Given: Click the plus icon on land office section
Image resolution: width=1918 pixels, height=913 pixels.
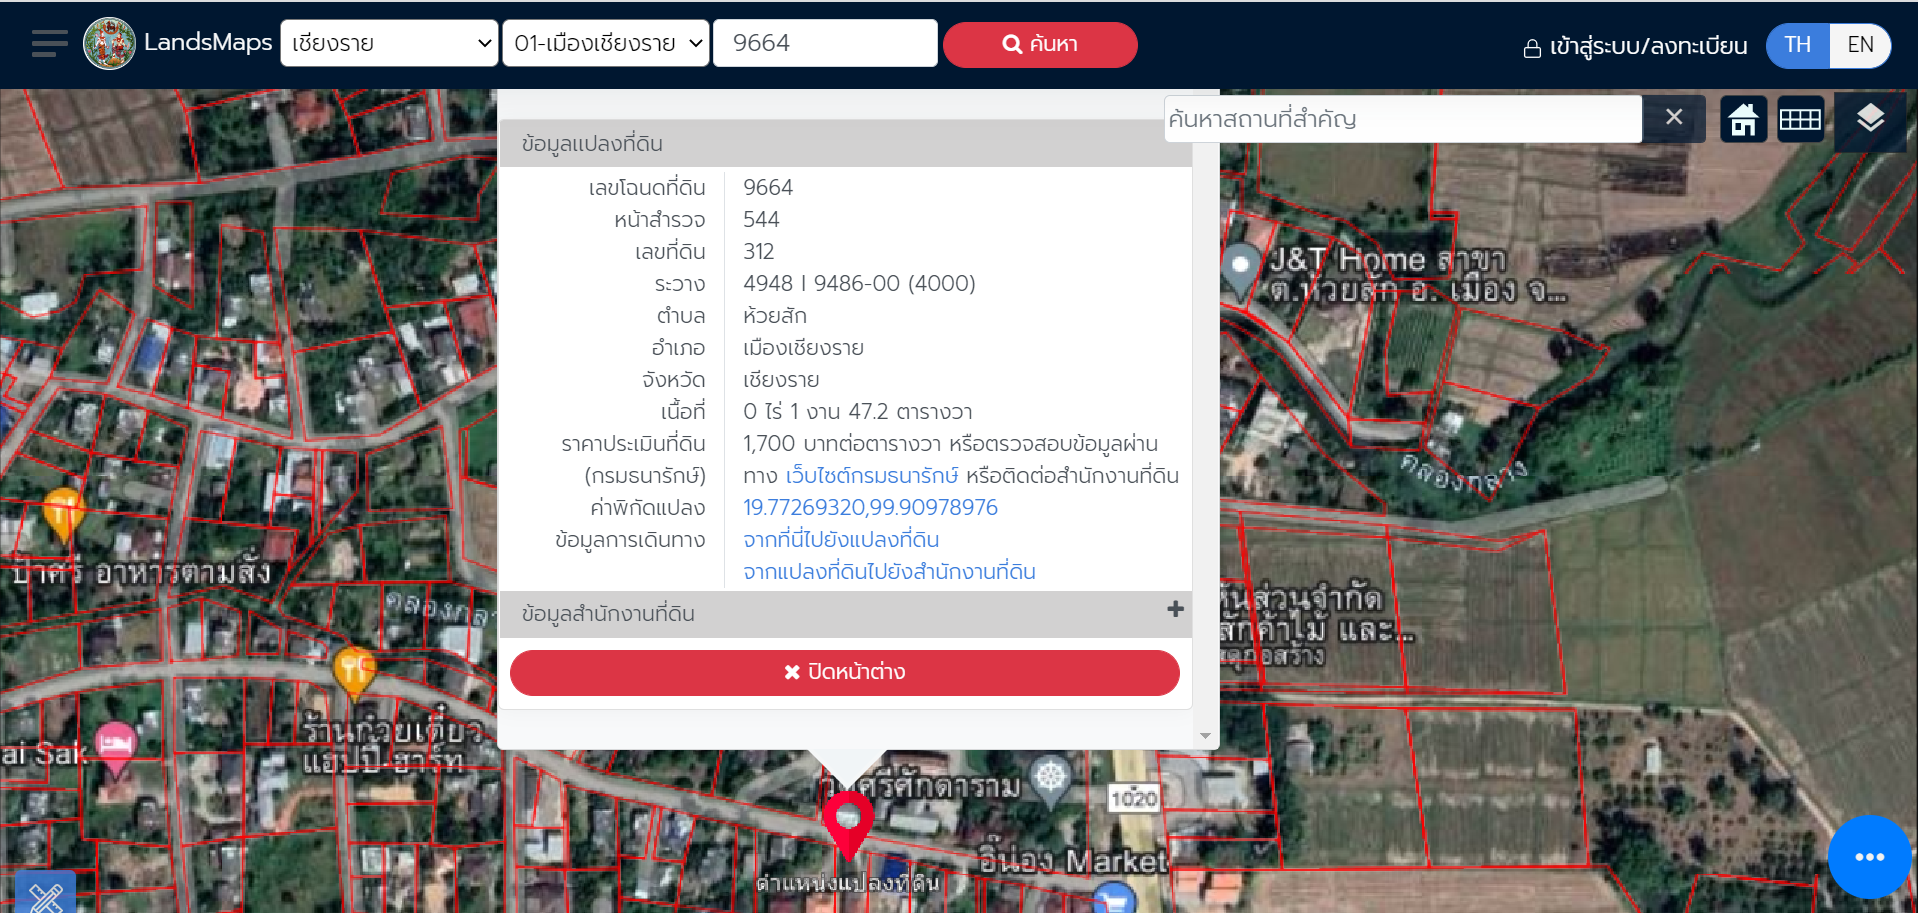Looking at the screenshot, I should [x=1175, y=609].
